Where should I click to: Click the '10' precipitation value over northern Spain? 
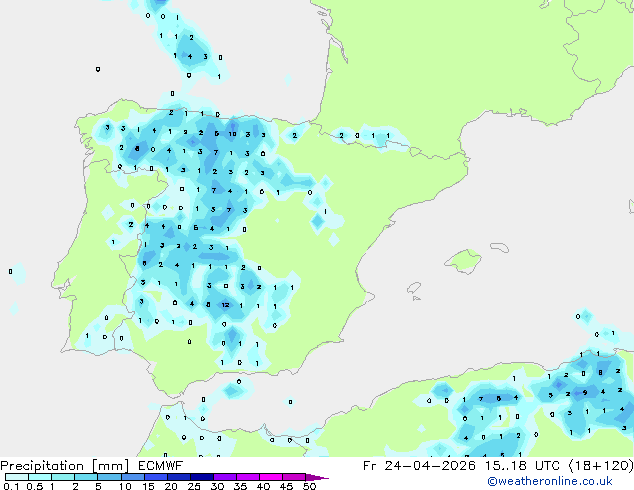(x=232, y=134)
